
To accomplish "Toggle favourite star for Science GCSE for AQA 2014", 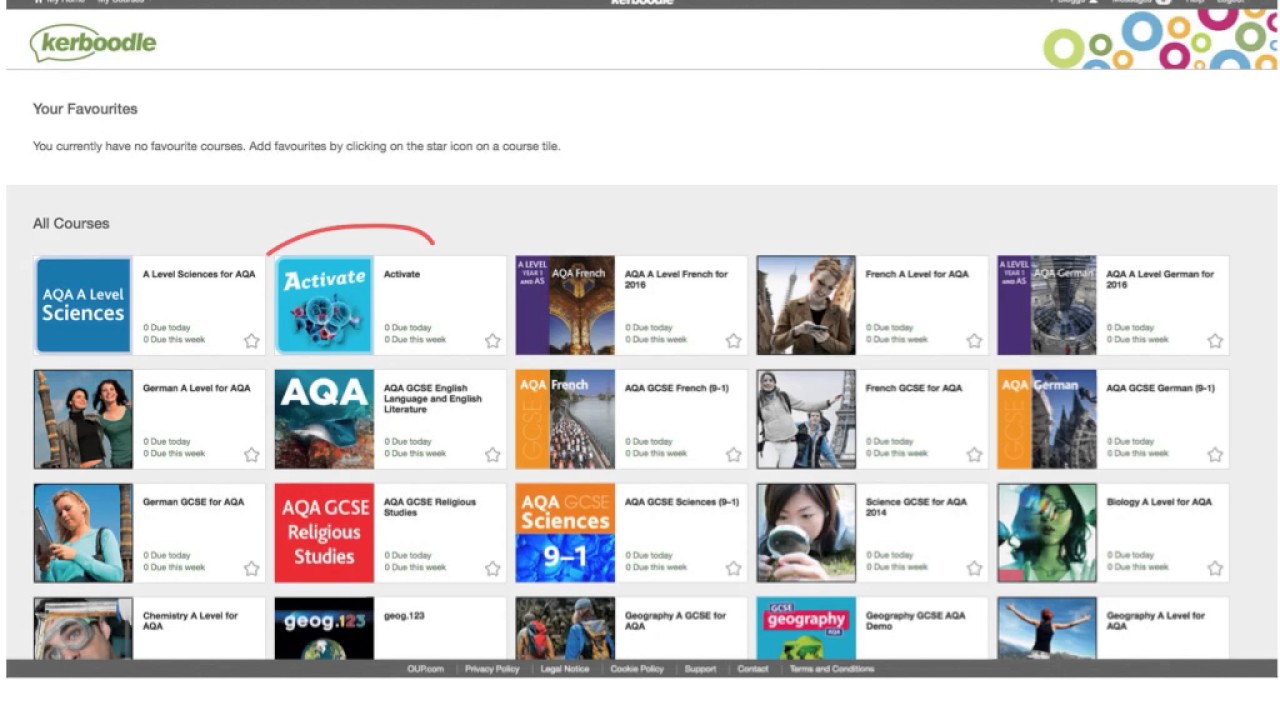I will tap(974, 569).
